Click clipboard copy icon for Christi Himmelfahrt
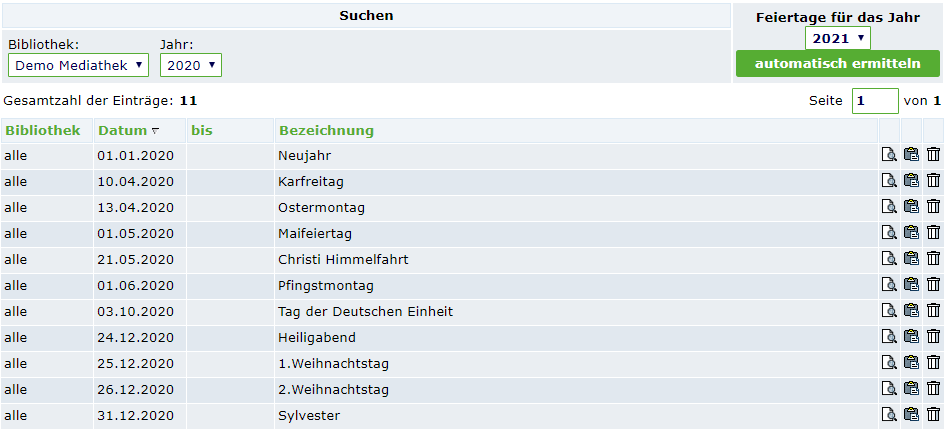This screenshot has height=432, width=948. point(911,259)
